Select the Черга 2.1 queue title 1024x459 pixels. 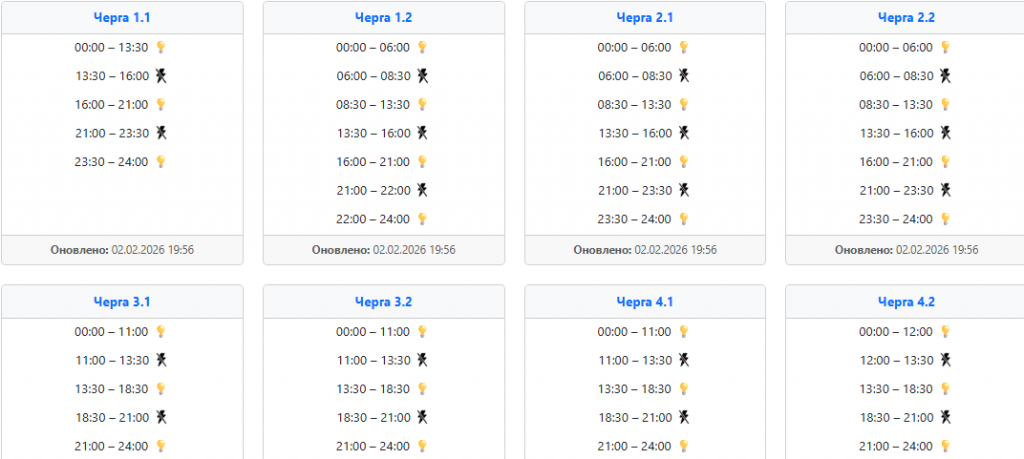645,17
